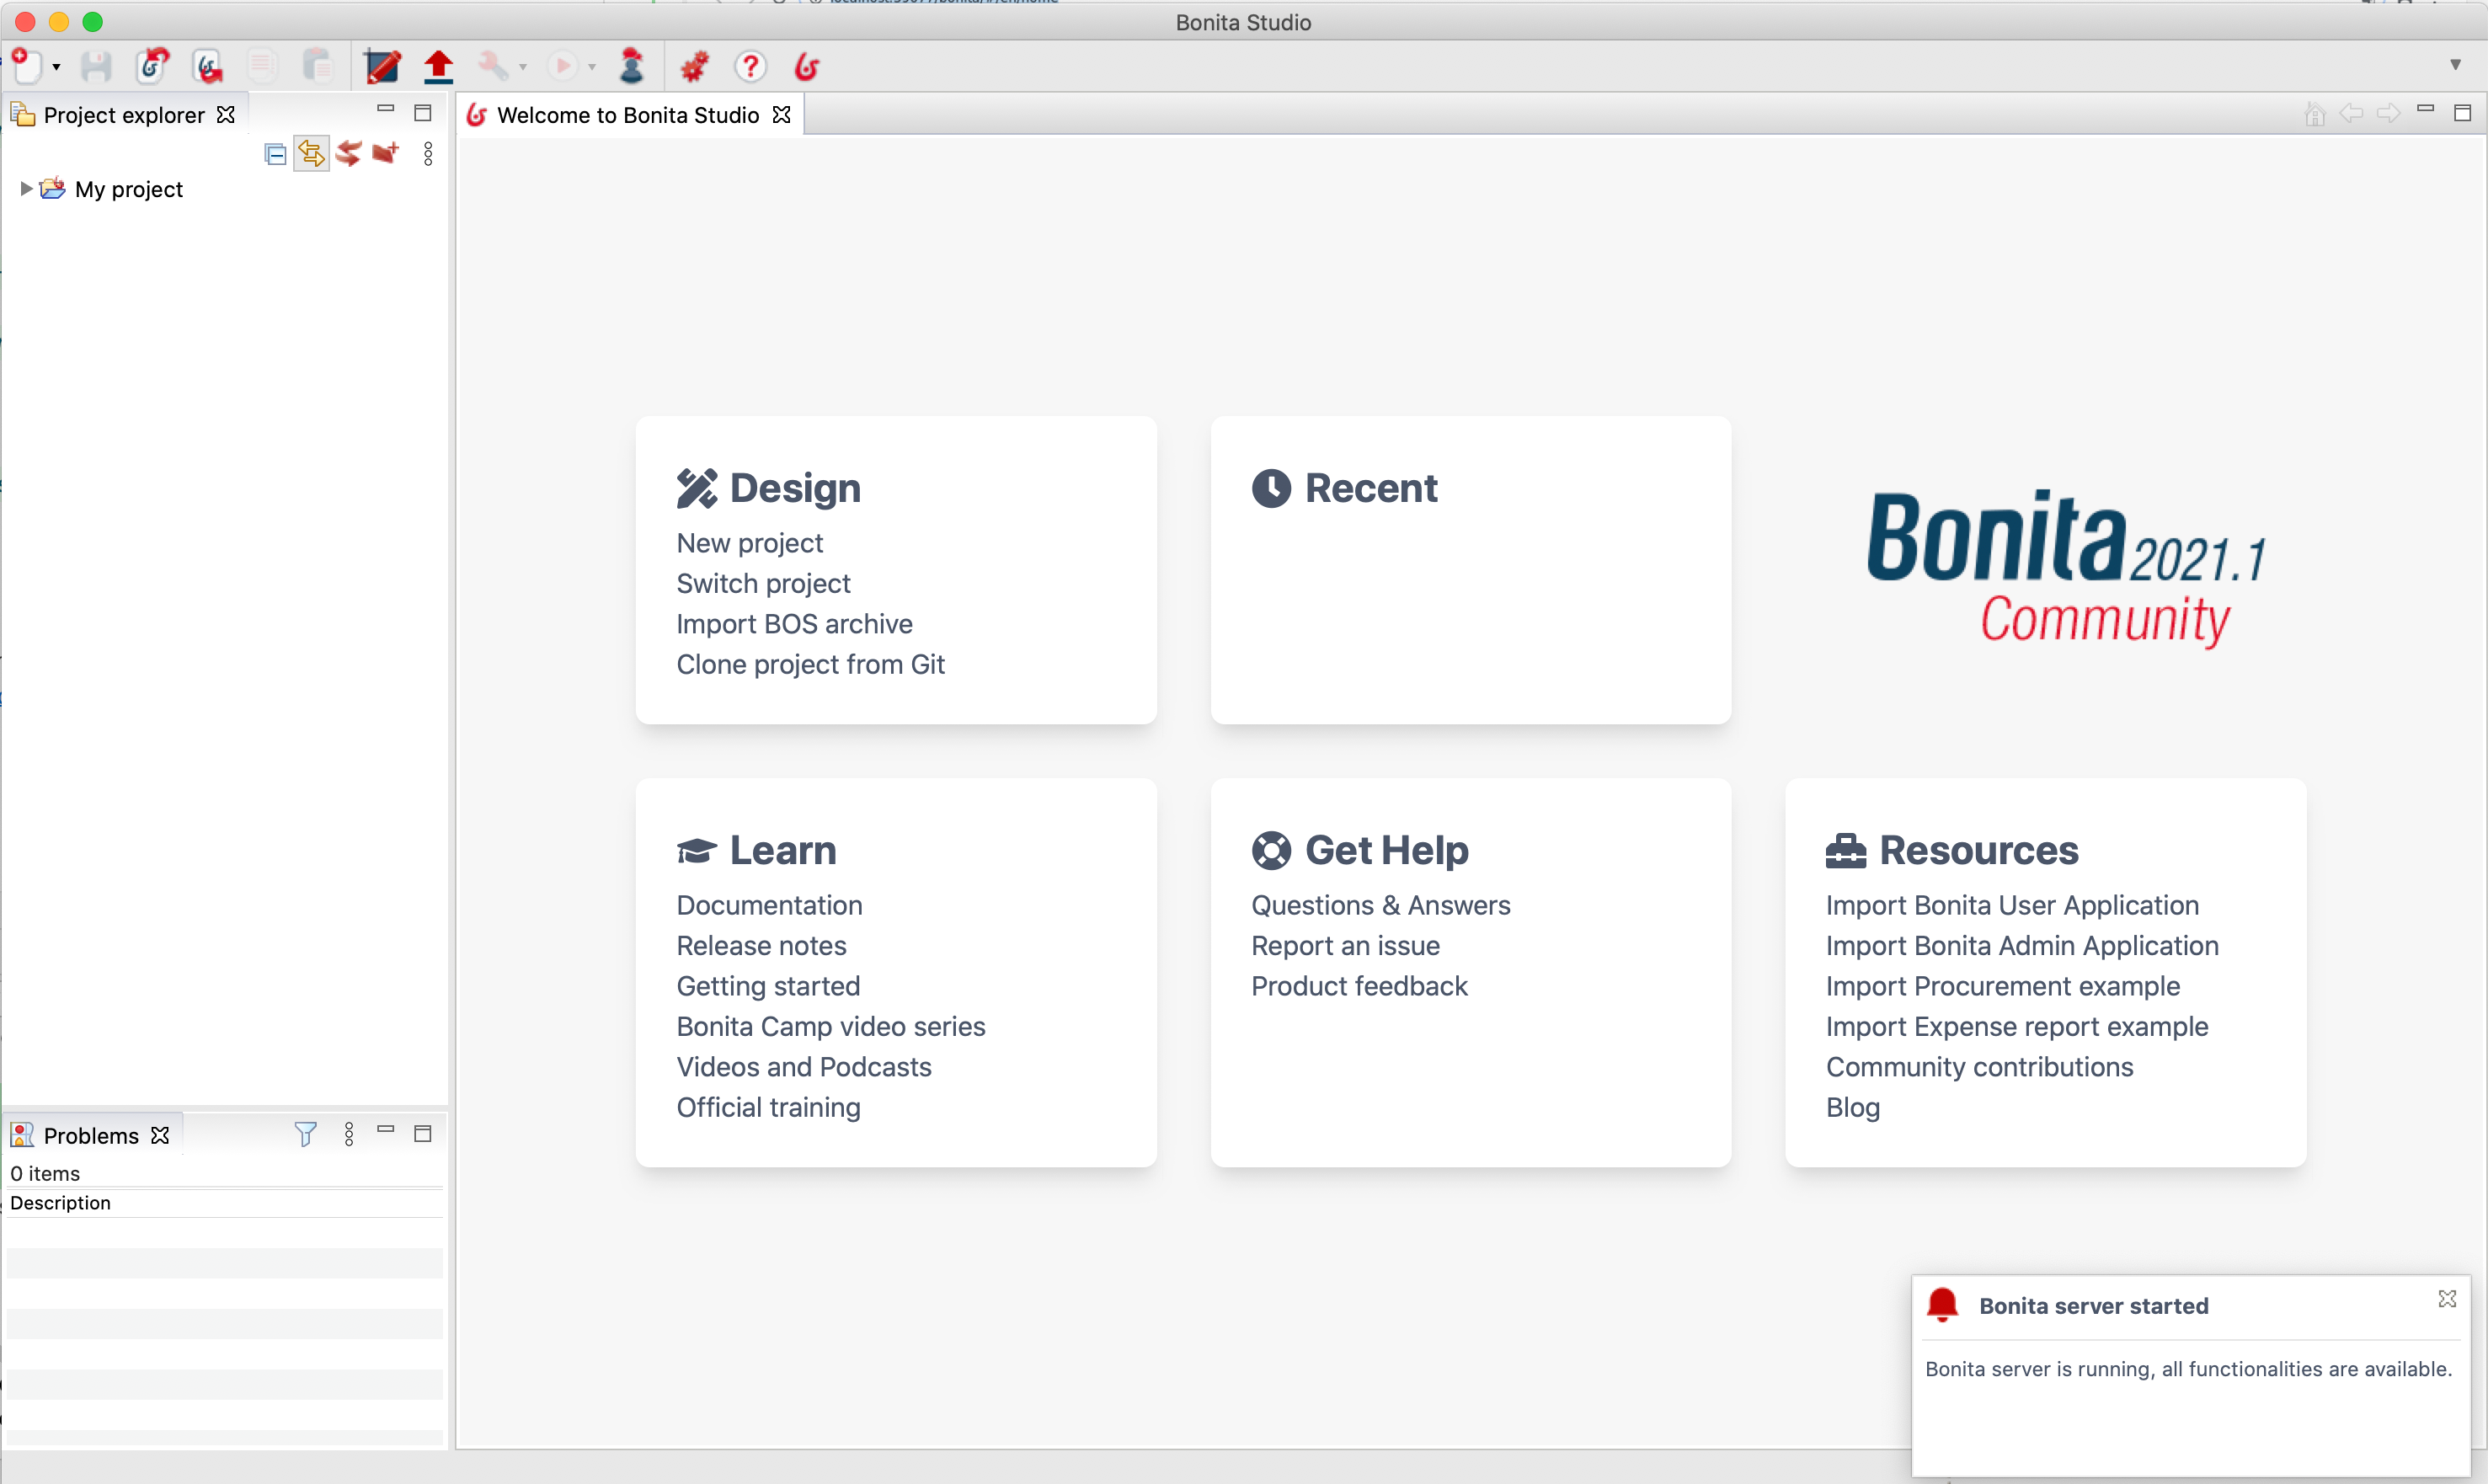Image resolution: width=2488 pixels, height=1484 pixels.
Task: Click the Import BOS archive link
Action: pos(794,624)
